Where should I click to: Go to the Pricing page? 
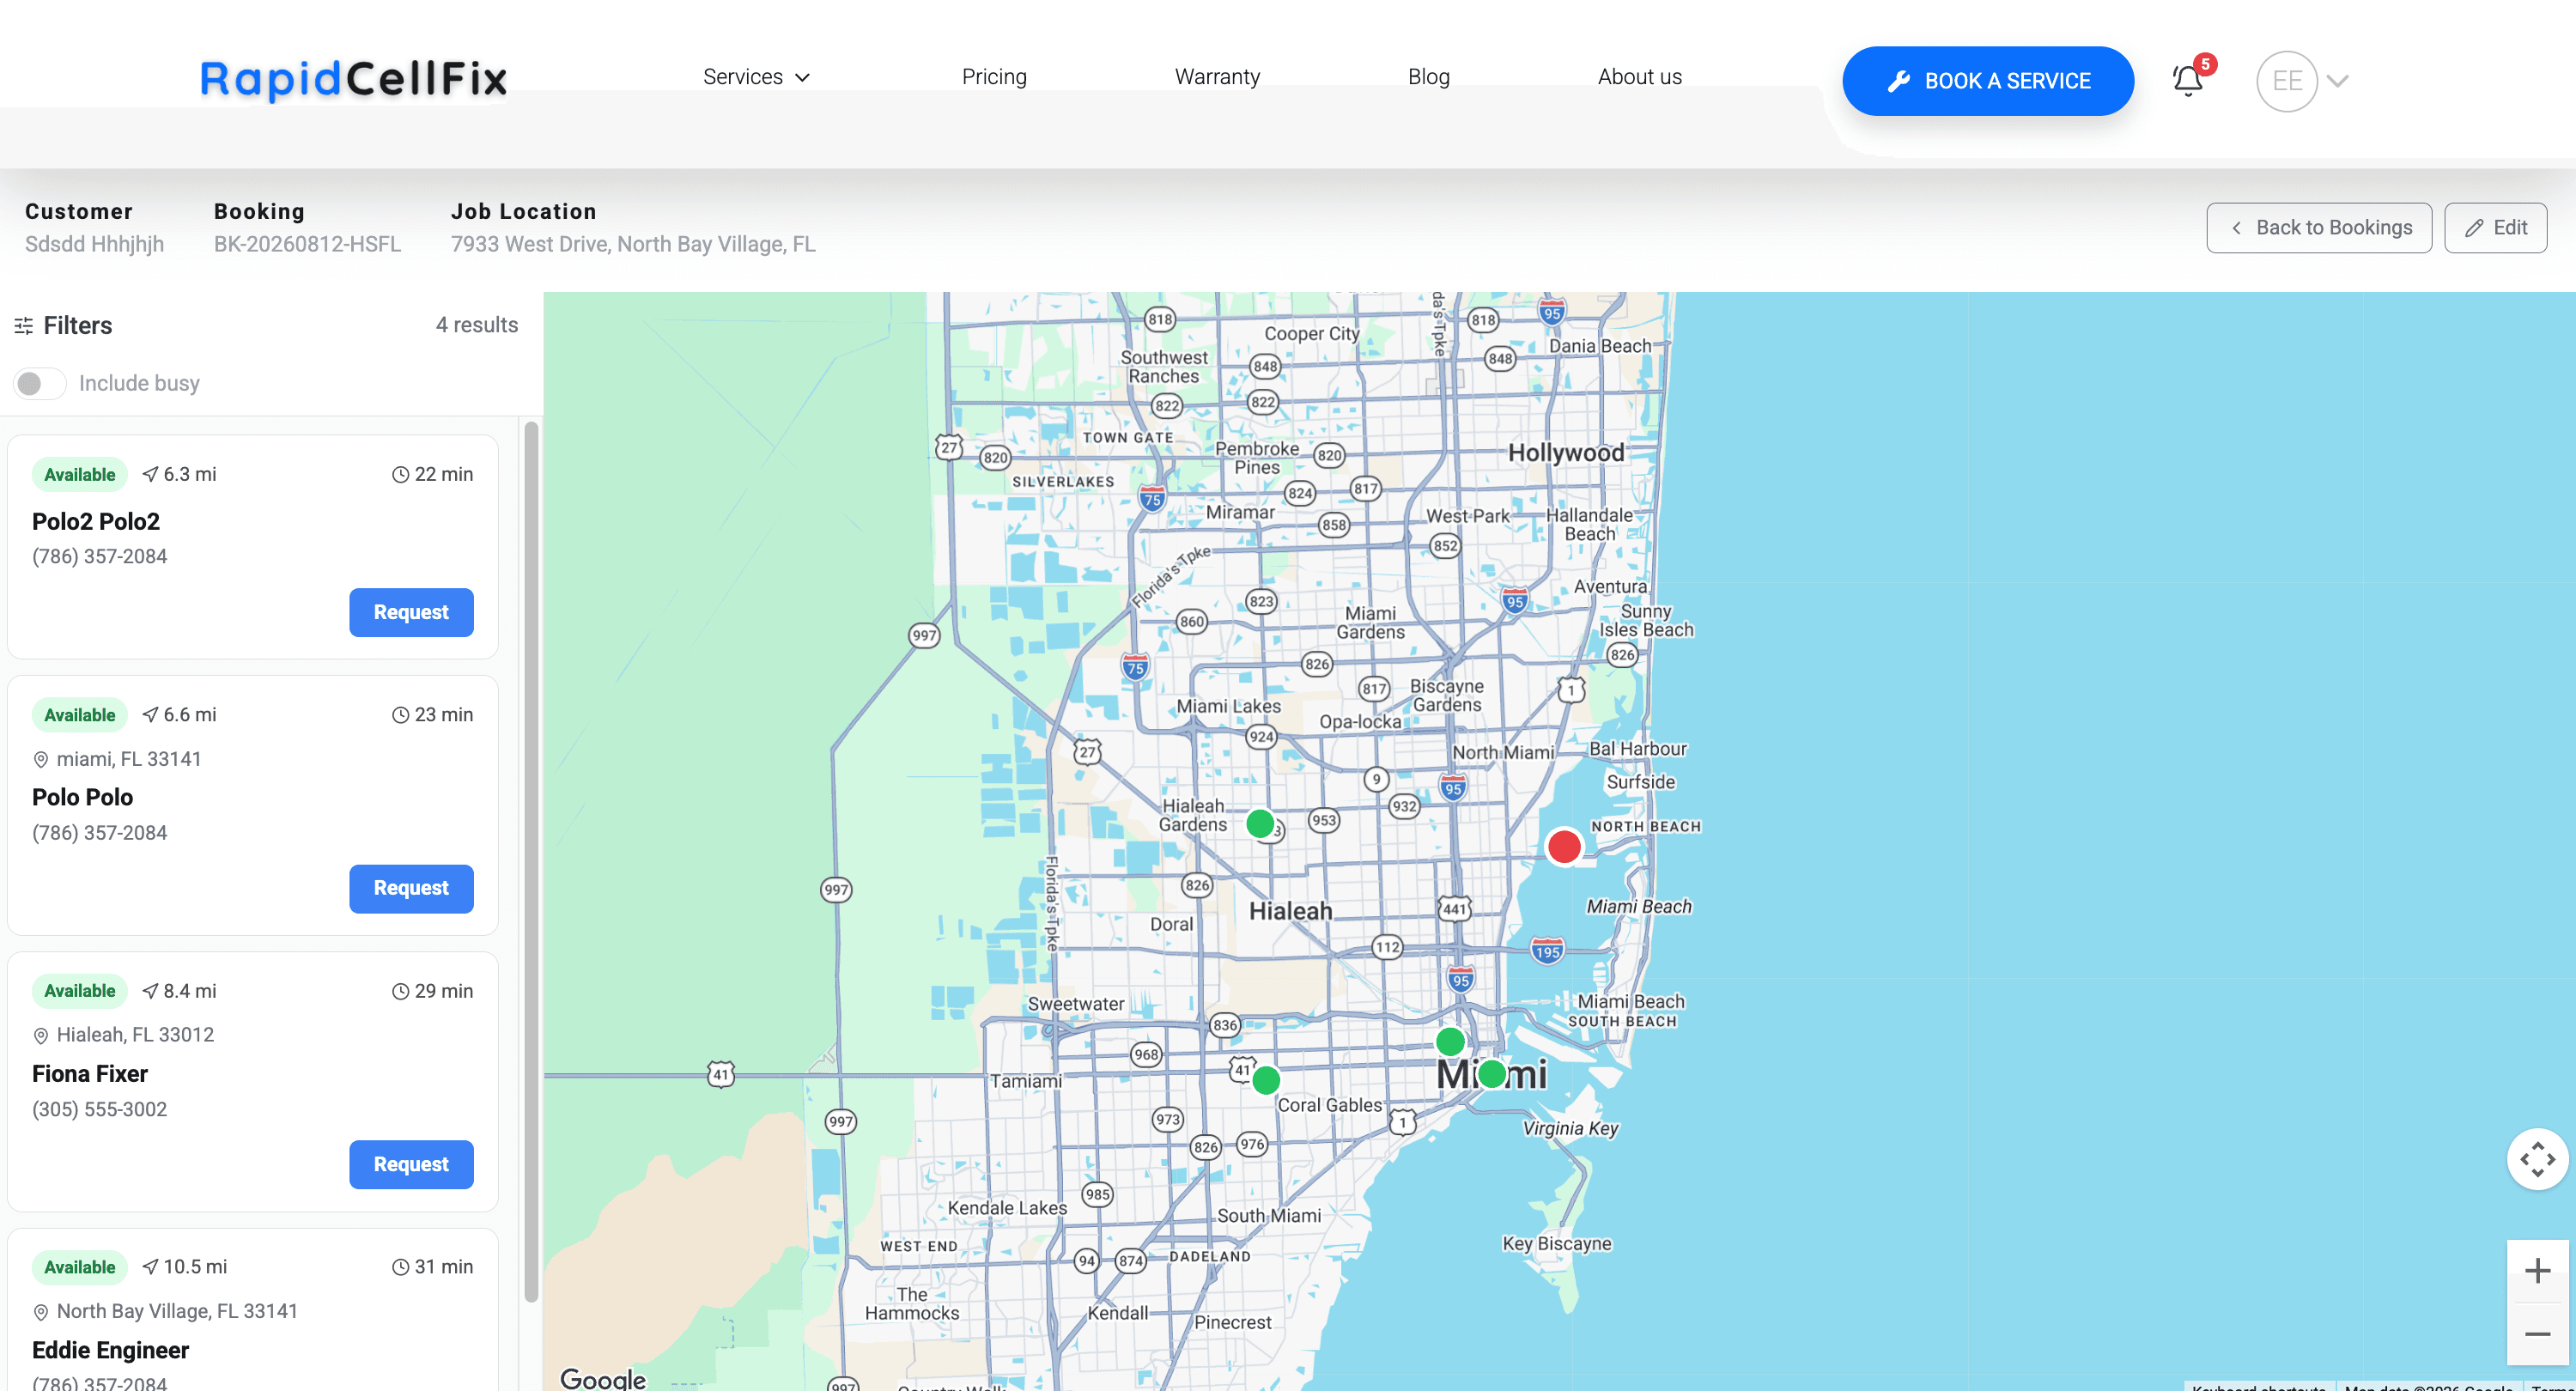click(994, 77)
